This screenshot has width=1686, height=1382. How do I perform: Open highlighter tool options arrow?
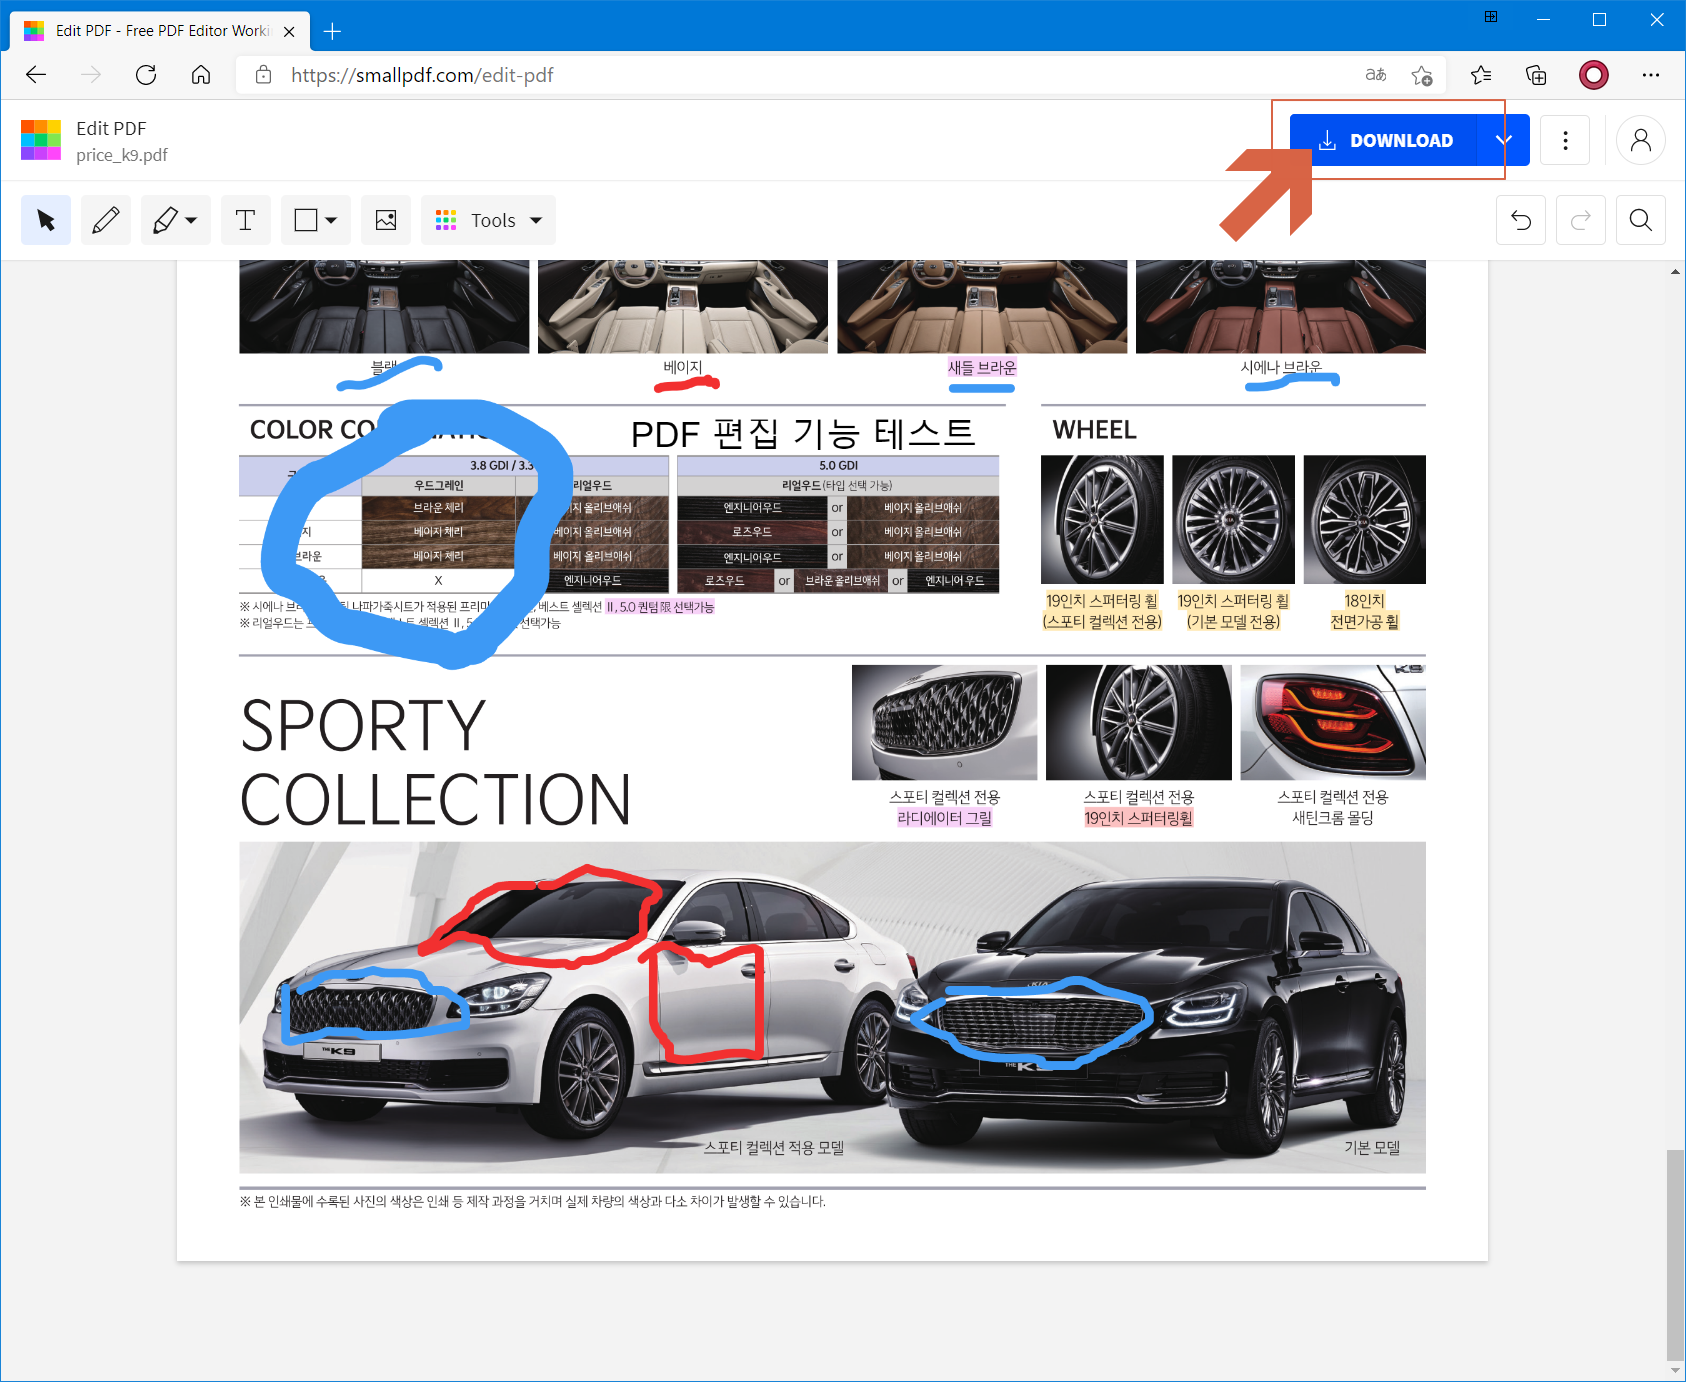coord(191,220)
